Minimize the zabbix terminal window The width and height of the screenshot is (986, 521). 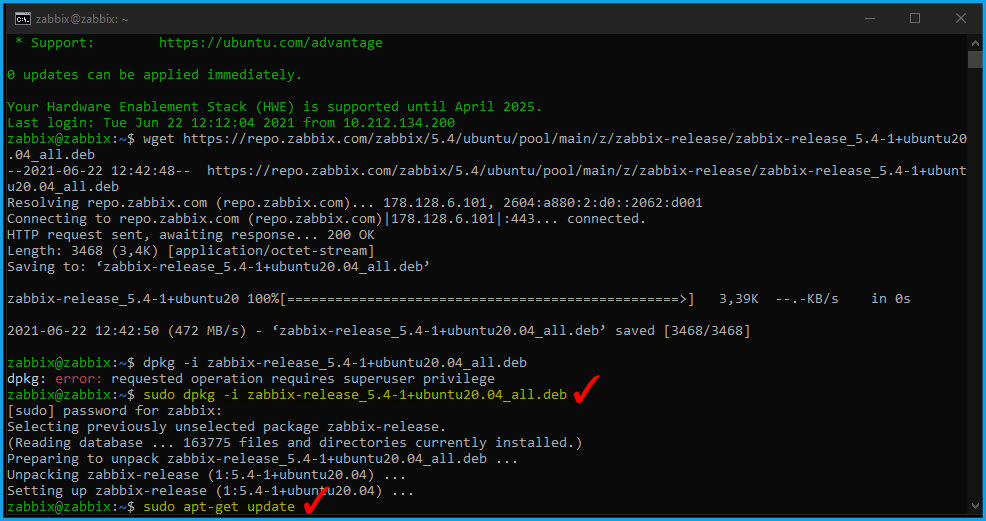point(870,19)
